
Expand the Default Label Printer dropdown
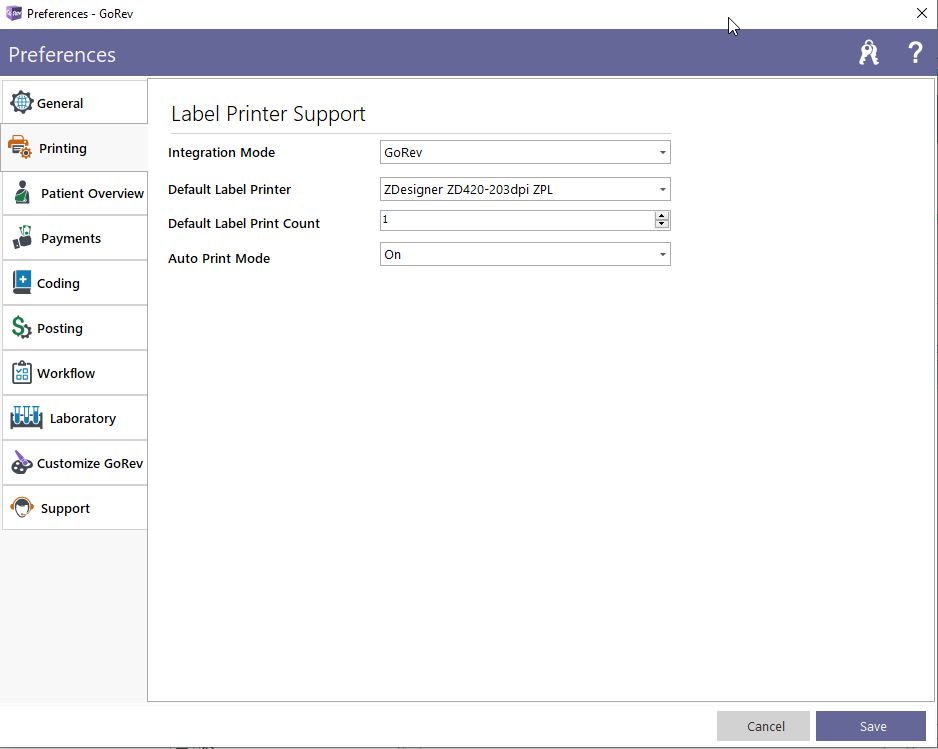[525, 189]
